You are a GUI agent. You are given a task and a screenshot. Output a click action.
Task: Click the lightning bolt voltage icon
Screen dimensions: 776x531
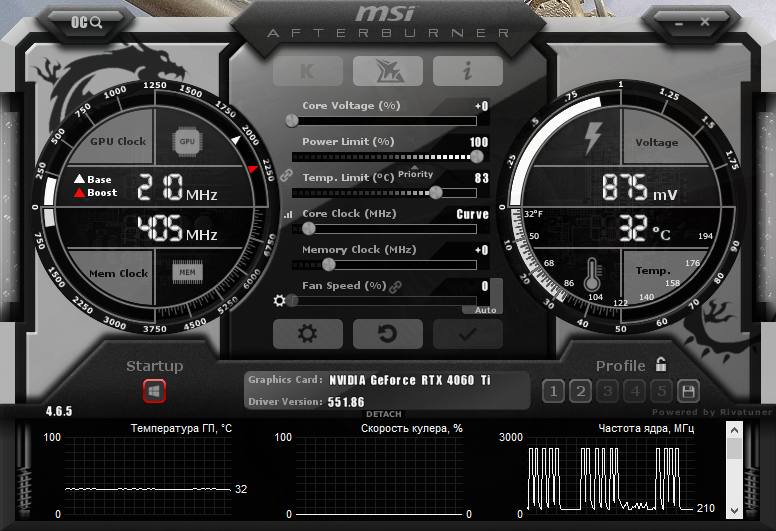tap(593, 138)
